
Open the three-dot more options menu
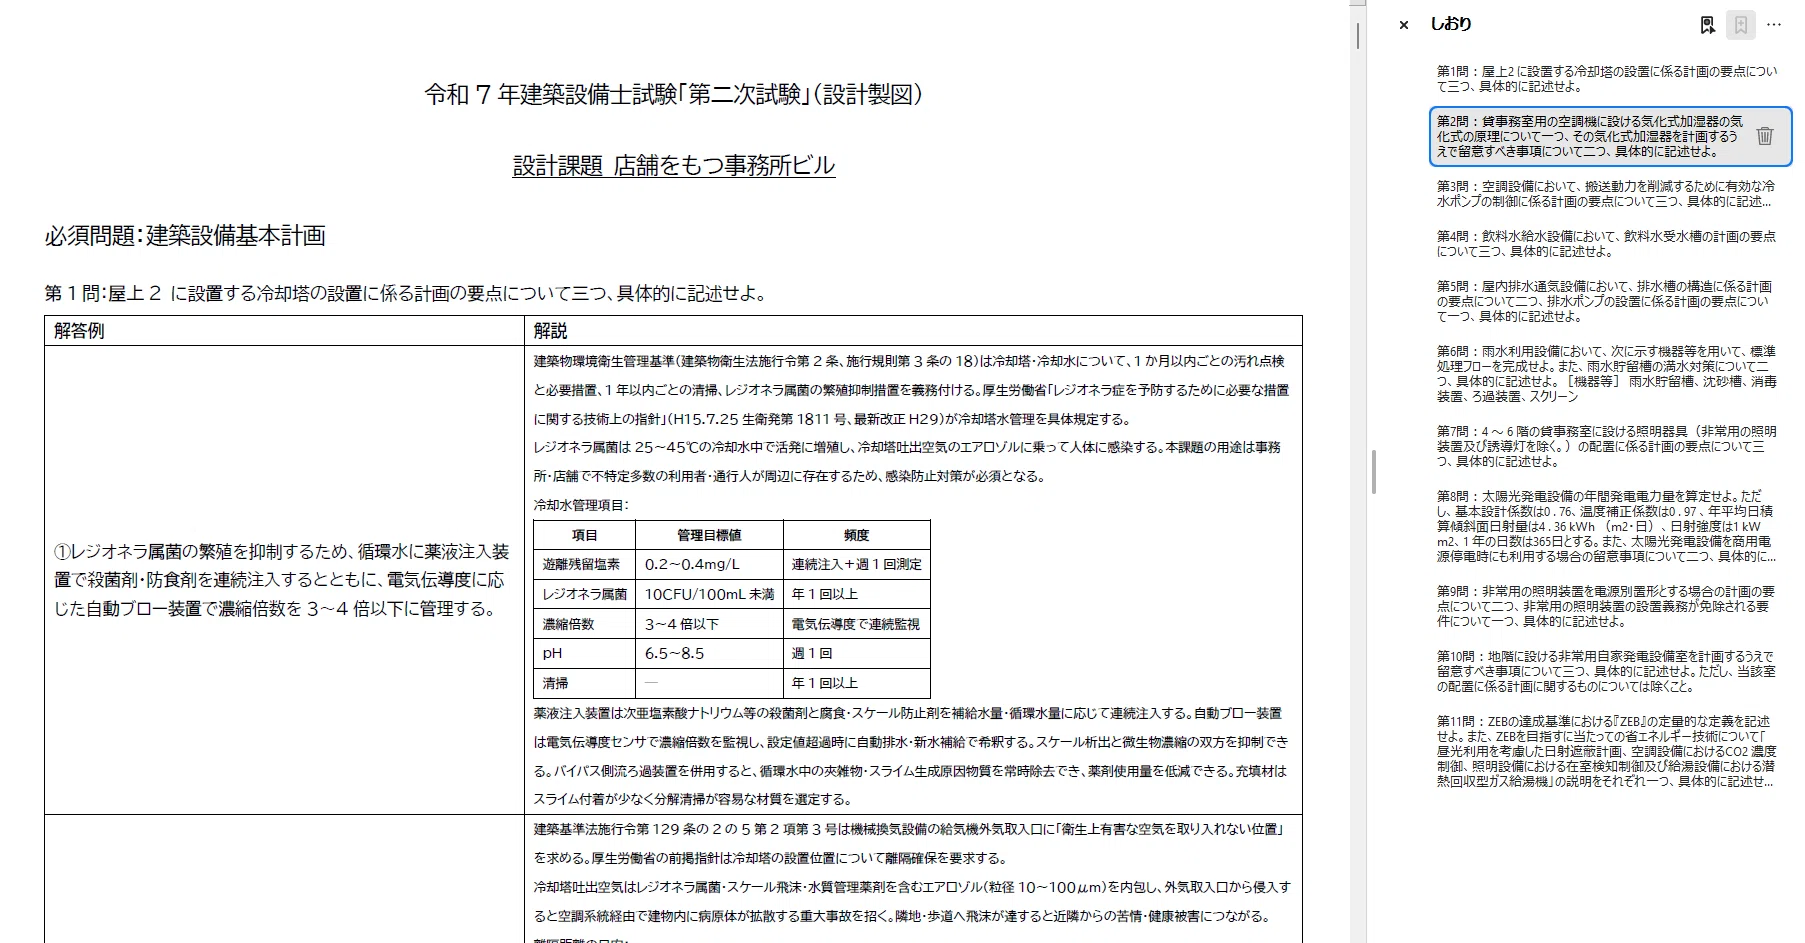click(x=1774, y=25)
